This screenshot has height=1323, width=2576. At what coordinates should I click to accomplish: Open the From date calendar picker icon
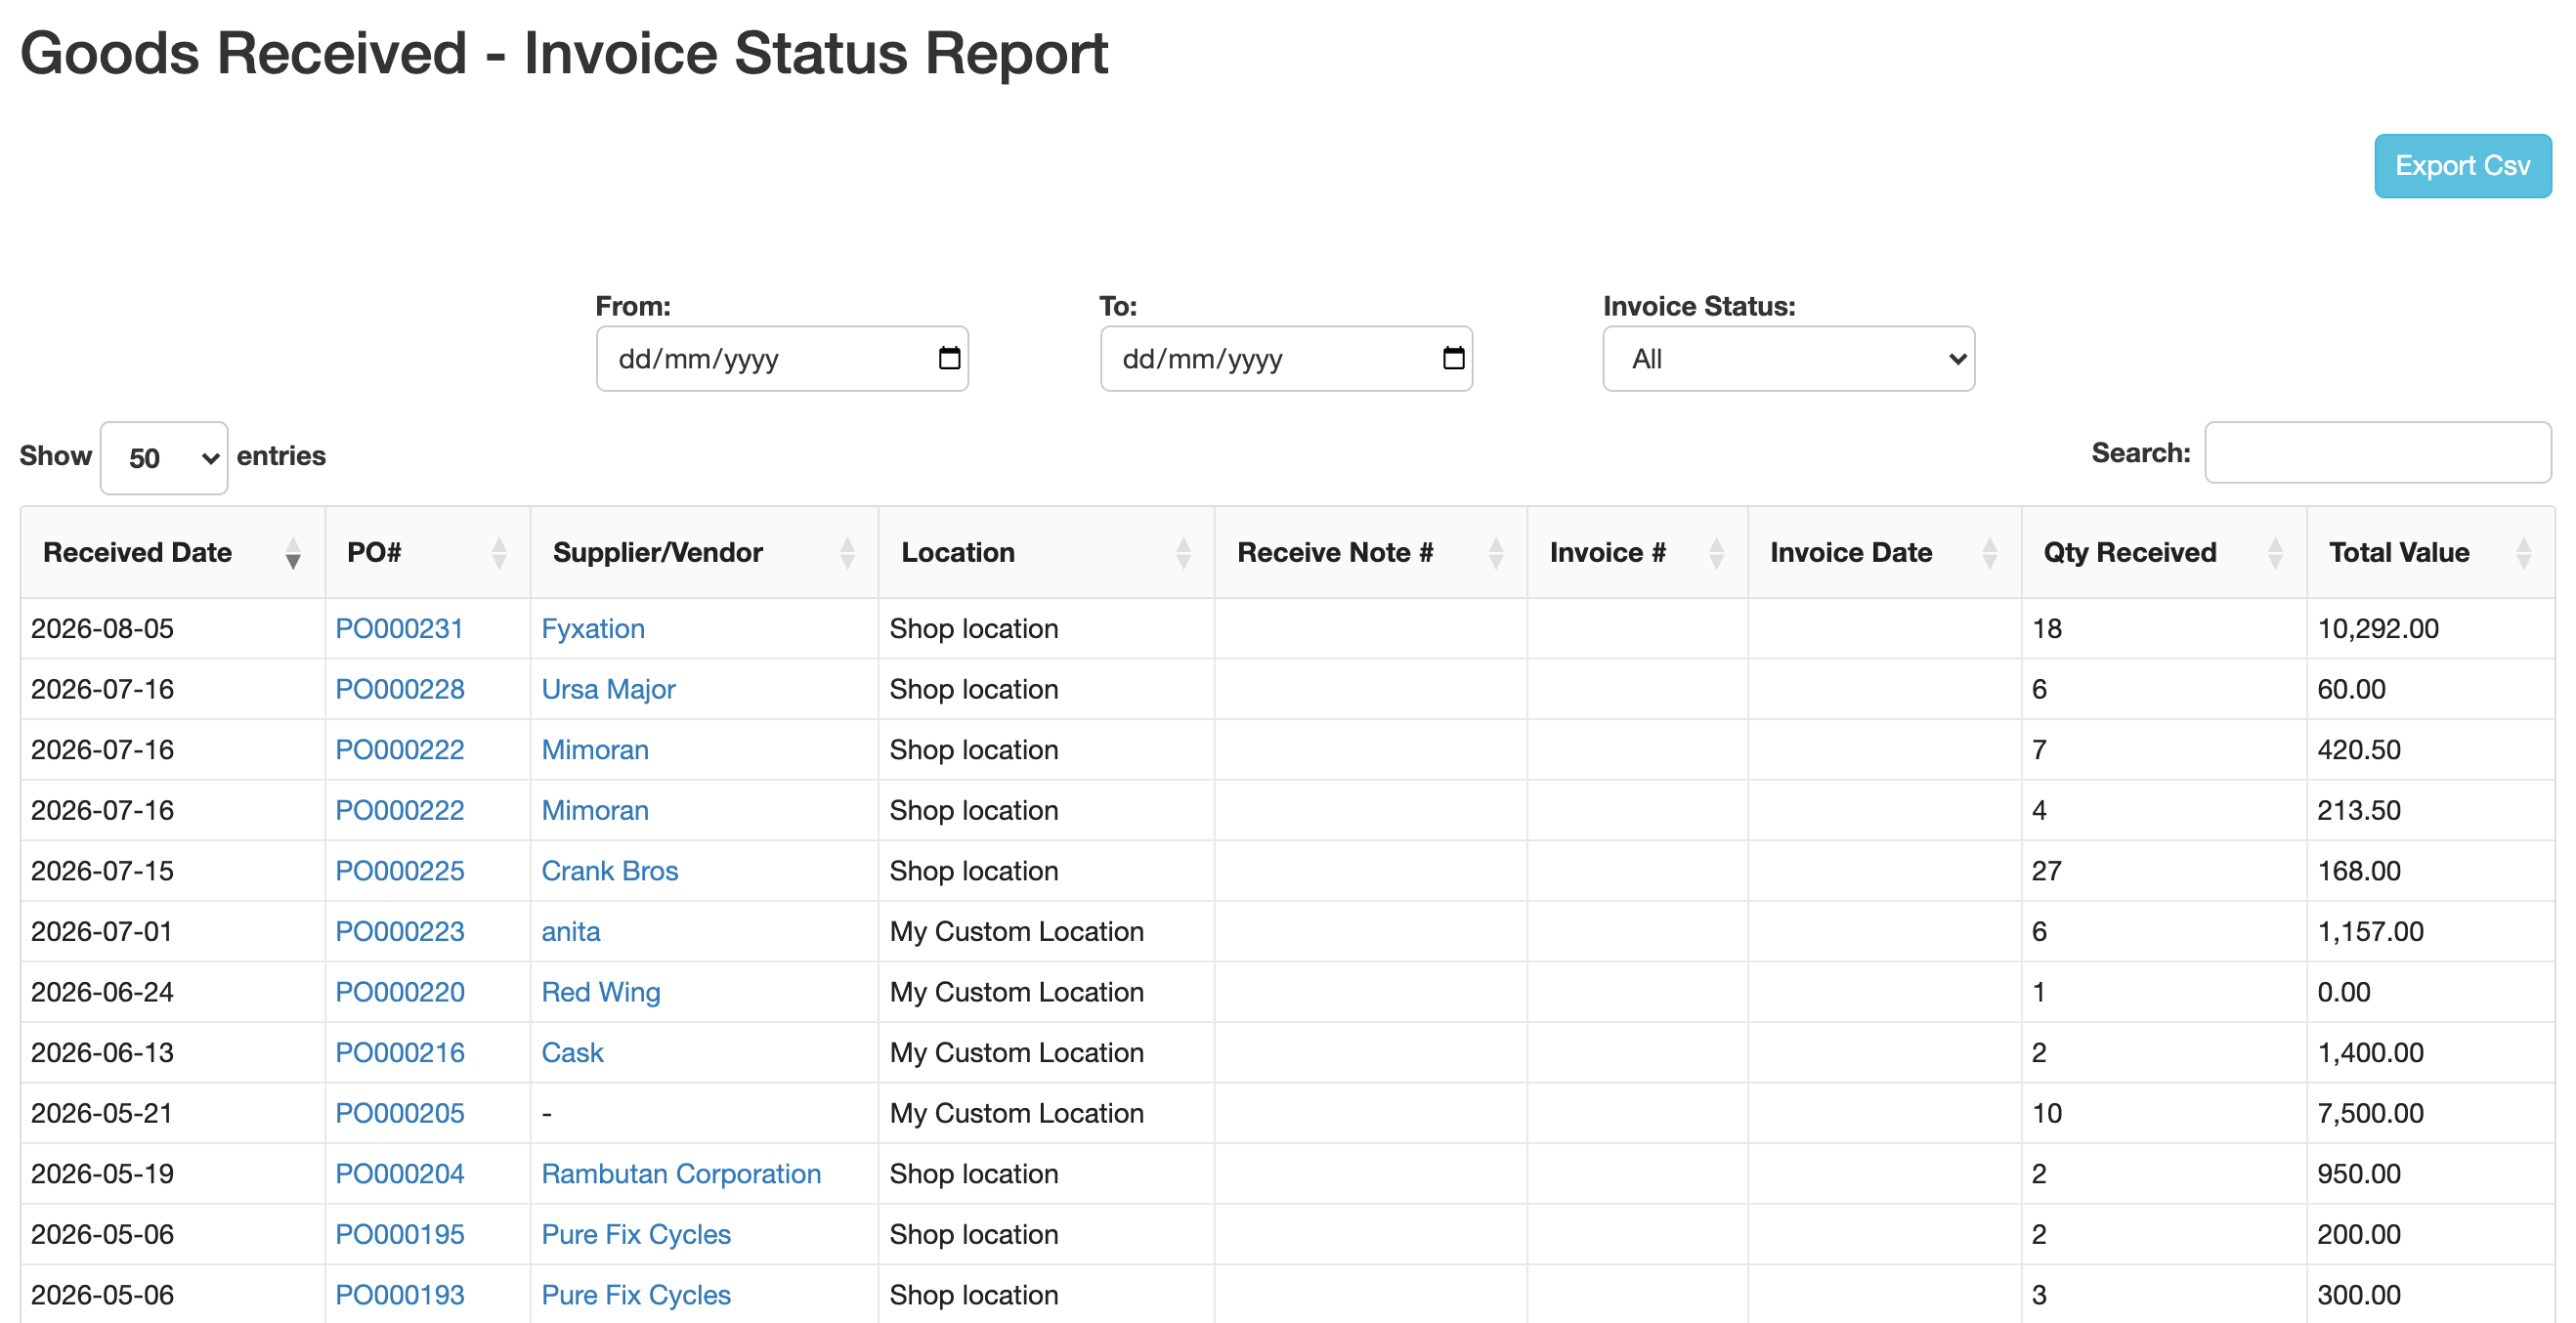point(949,358)
